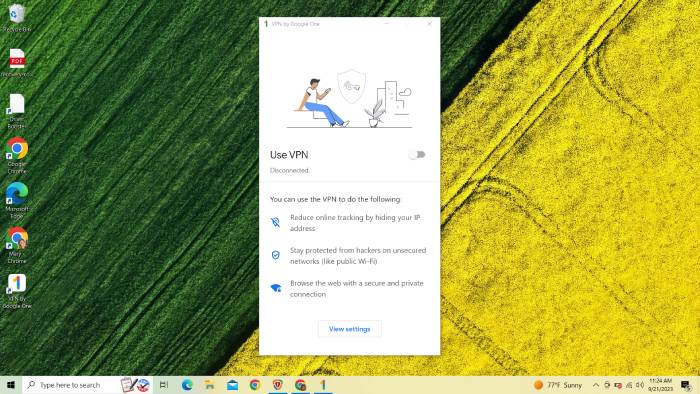Screen dimensions: 700x394
Task: Minimize the VPN by Google One window
Action: tap(387, 24)
